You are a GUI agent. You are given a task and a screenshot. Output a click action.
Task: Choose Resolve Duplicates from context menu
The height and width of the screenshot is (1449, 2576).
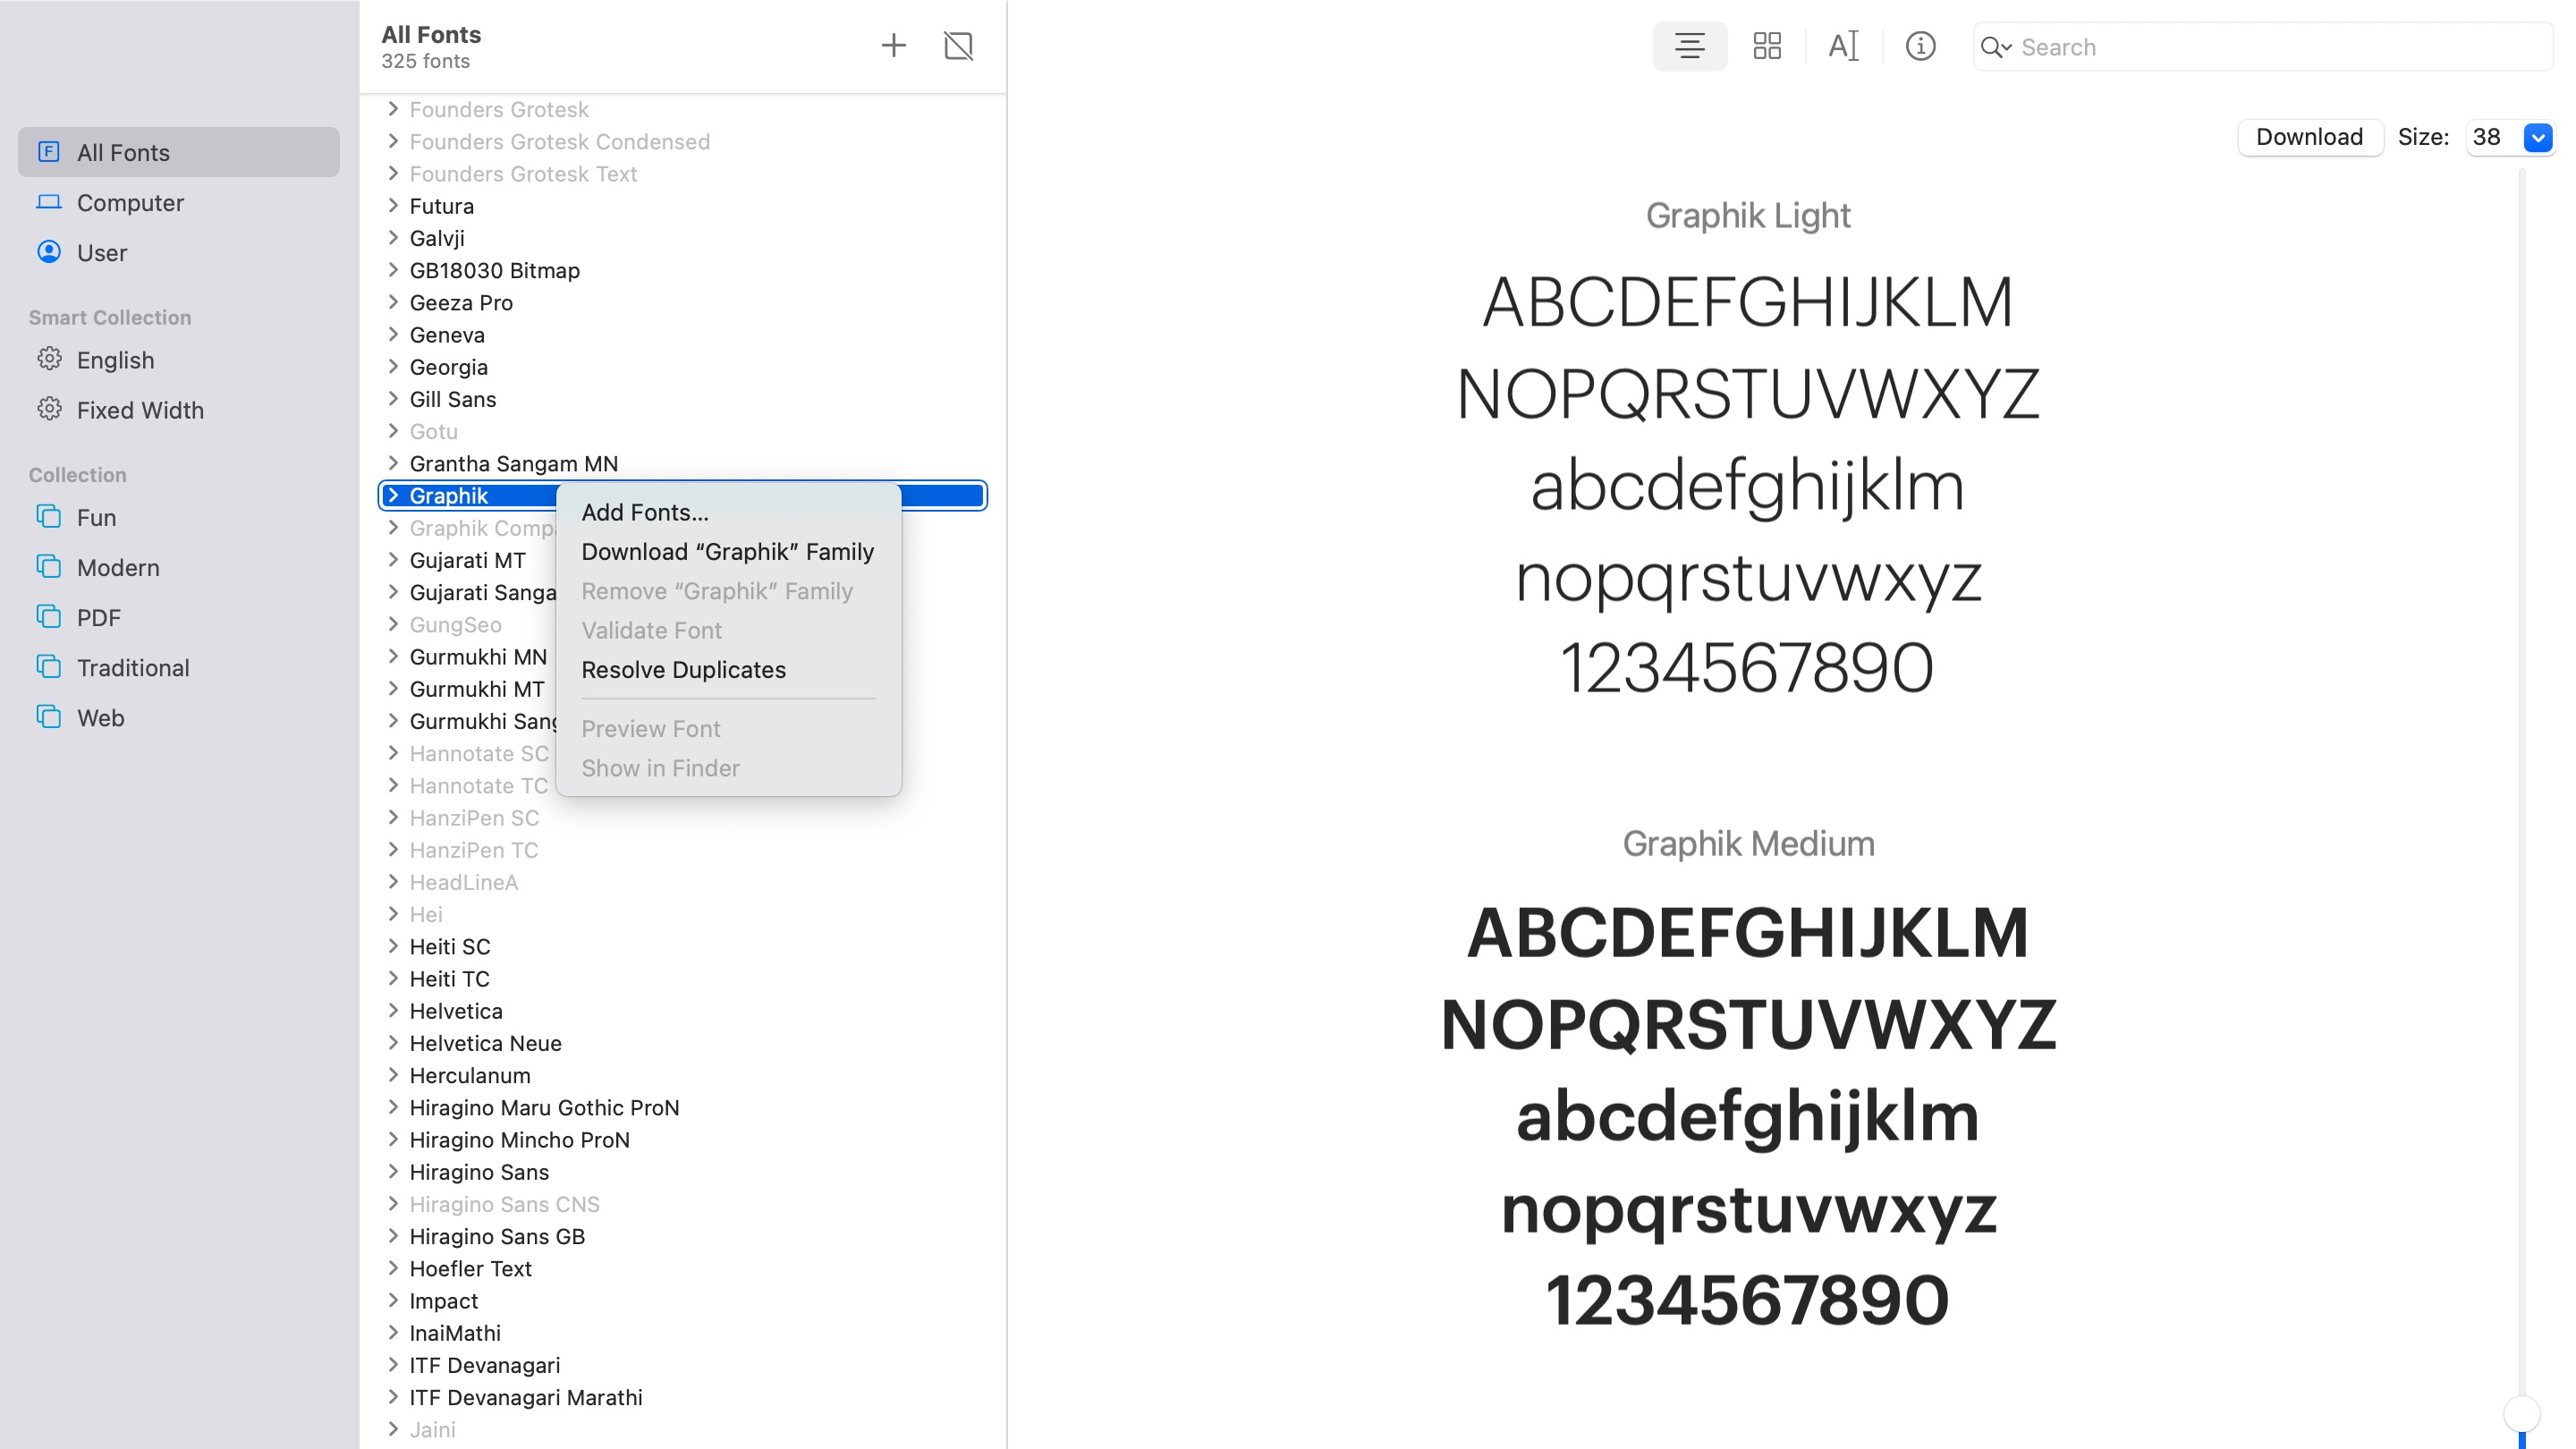[728, 669]
